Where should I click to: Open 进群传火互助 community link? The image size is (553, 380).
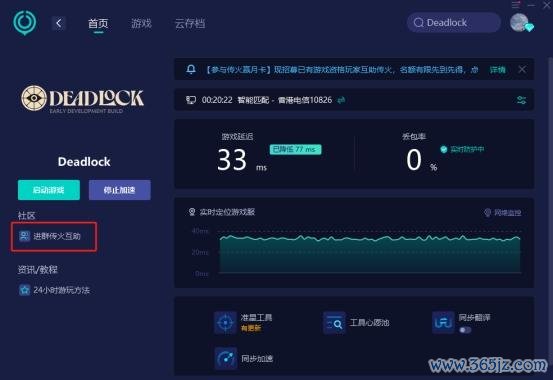pos(57,236)
